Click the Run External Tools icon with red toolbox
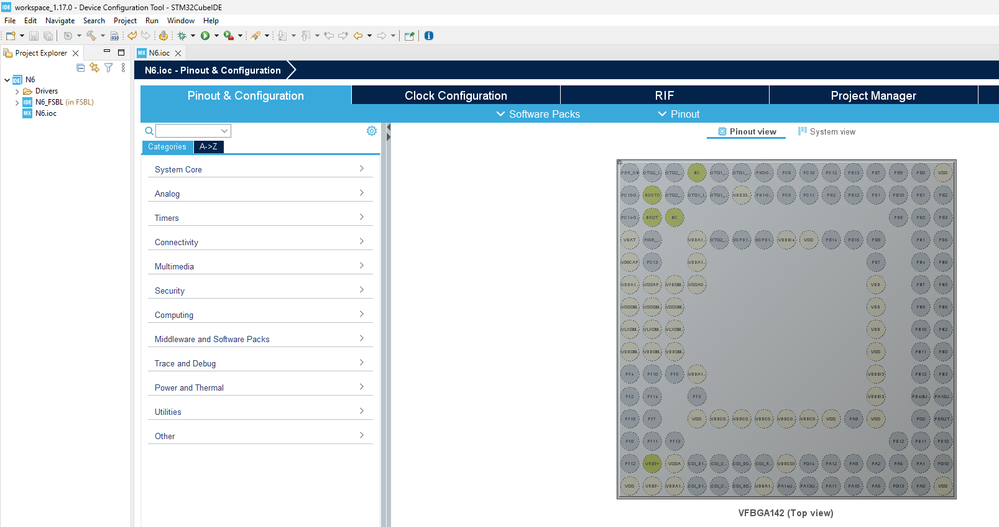 228,36
